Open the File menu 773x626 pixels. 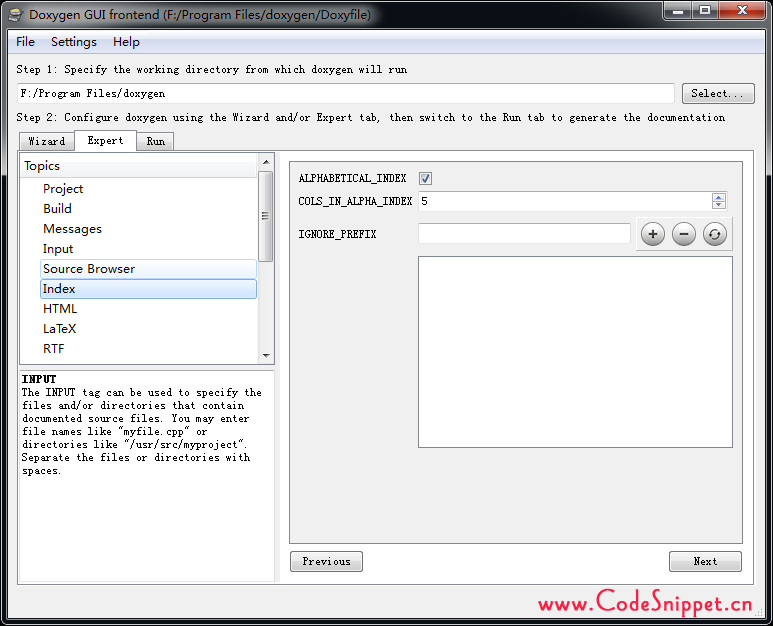[25, 42]
